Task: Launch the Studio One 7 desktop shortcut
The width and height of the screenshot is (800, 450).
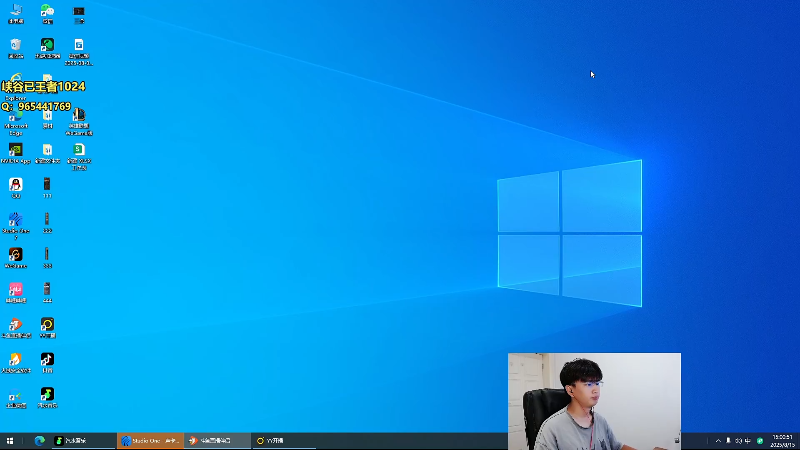Action: click(x=16, y=226)
